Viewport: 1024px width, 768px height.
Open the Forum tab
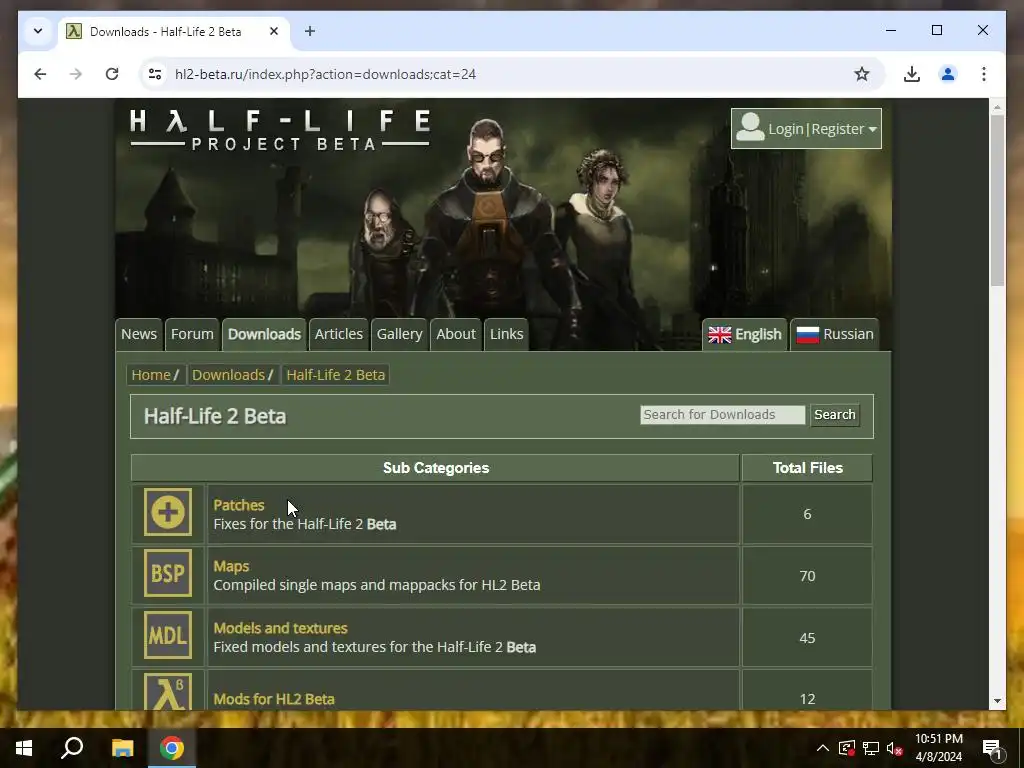click(x=192, y=334)
